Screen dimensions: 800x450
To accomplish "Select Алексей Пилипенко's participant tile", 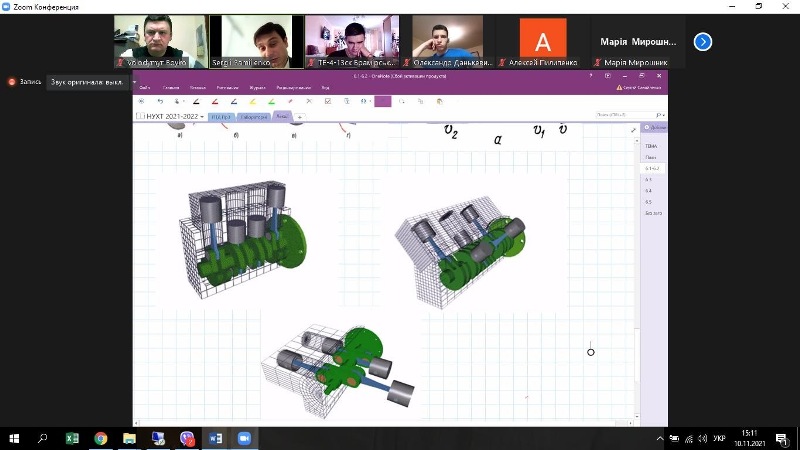I will [x=543, y=42].
